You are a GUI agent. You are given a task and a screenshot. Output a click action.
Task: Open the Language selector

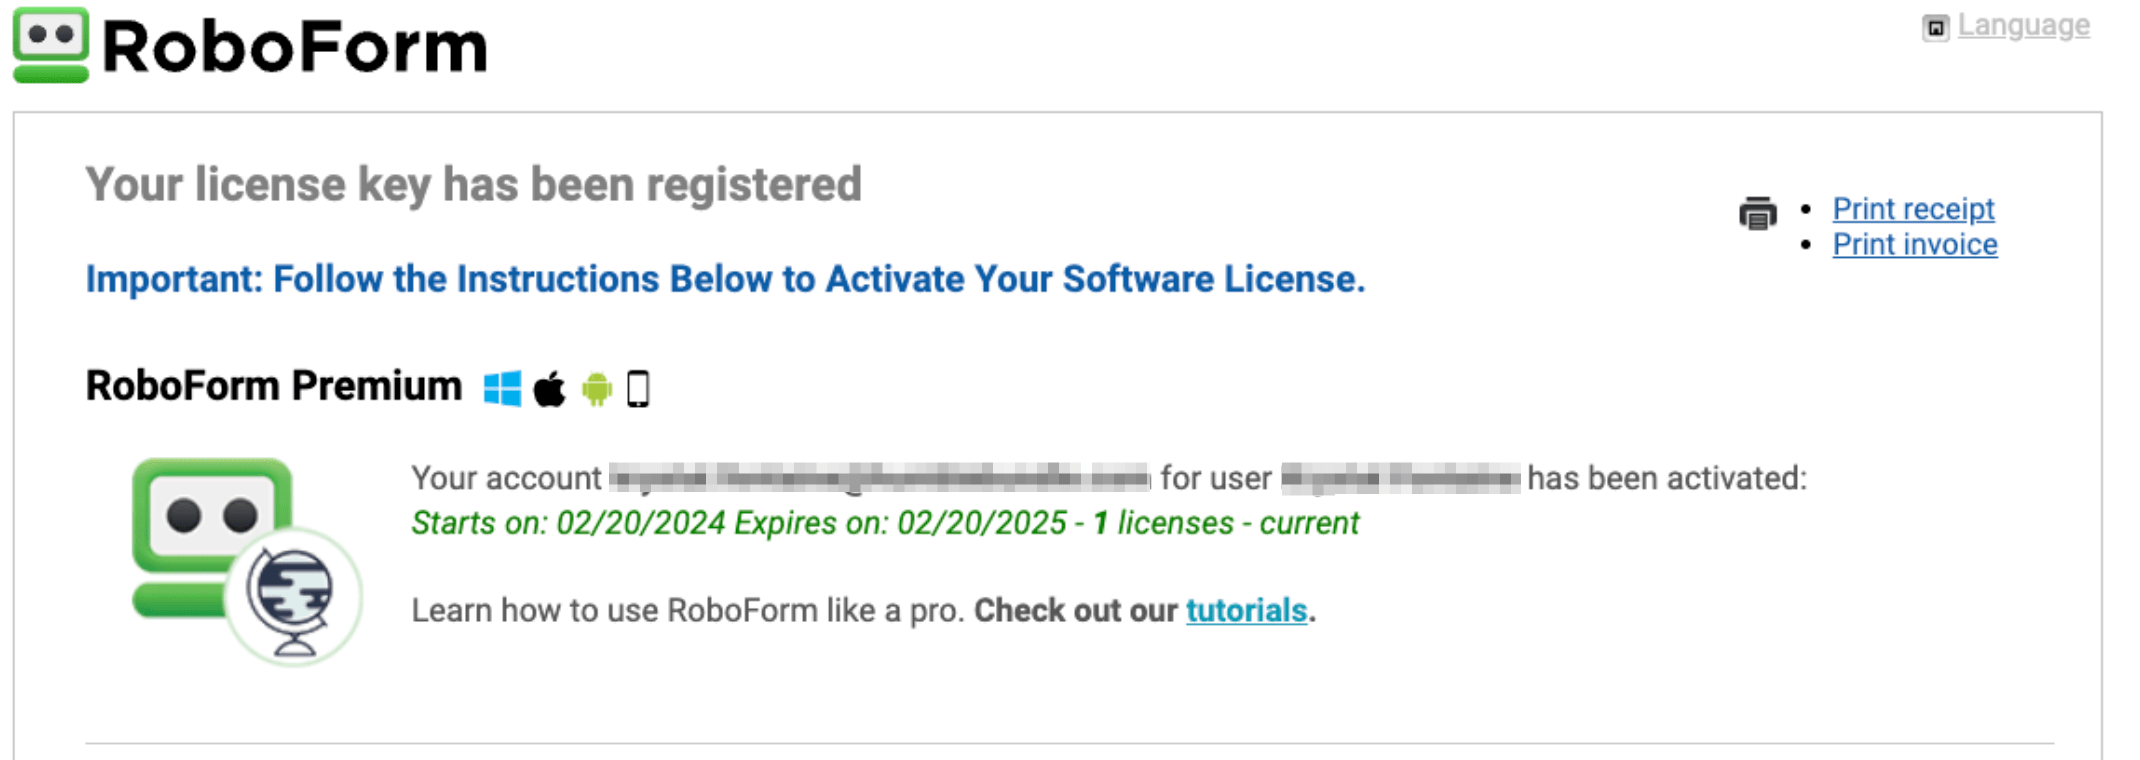click(x=2022, y=25)
